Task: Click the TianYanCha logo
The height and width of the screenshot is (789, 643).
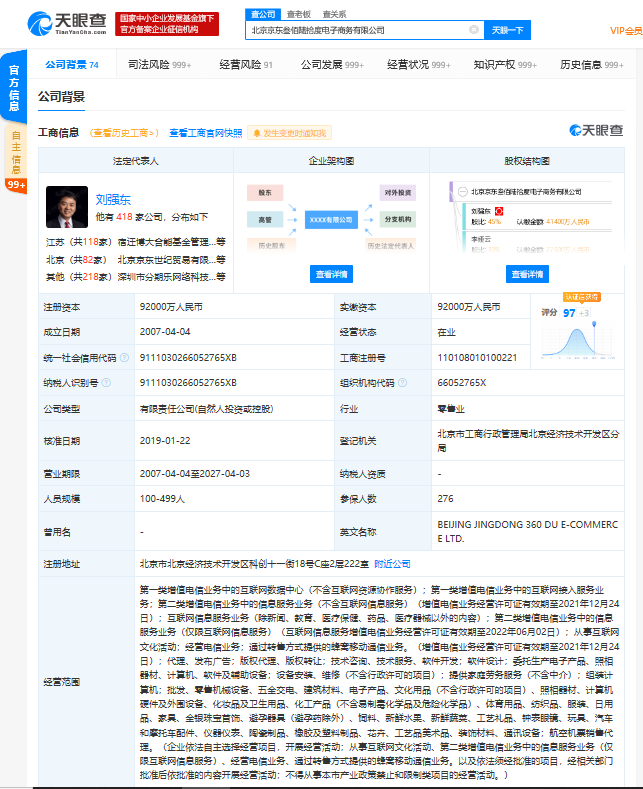Action: pyautogui.click(x=66, y=24)
